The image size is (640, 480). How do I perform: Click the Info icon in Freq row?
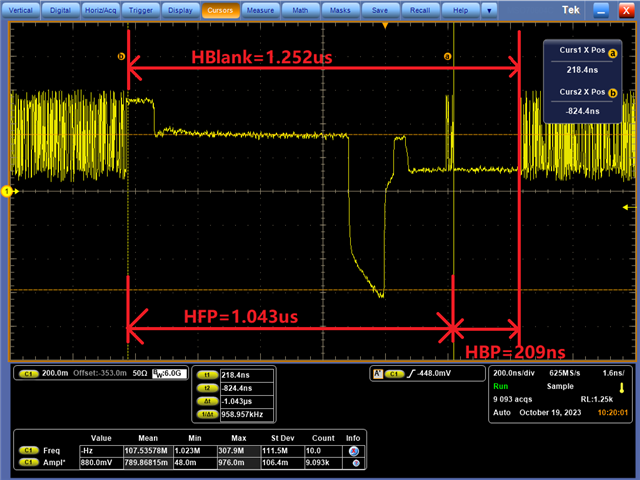354,451
